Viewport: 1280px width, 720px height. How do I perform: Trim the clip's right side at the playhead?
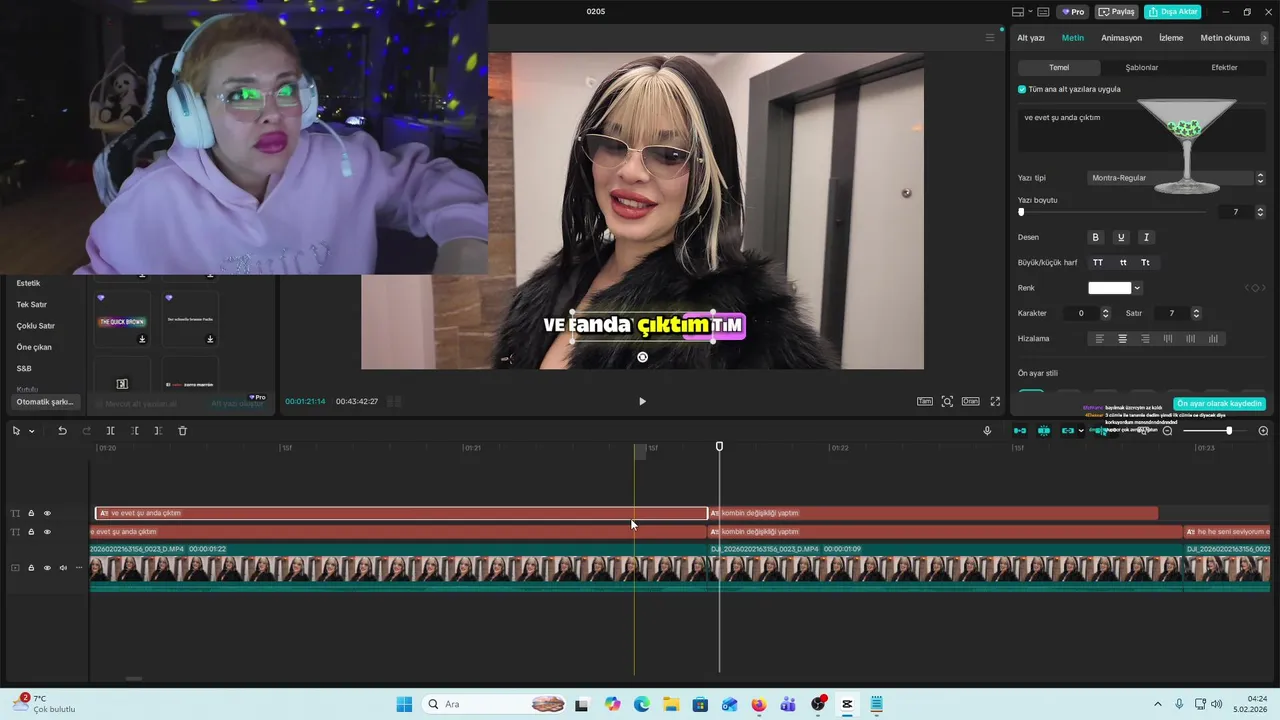[x=158, y=431]
